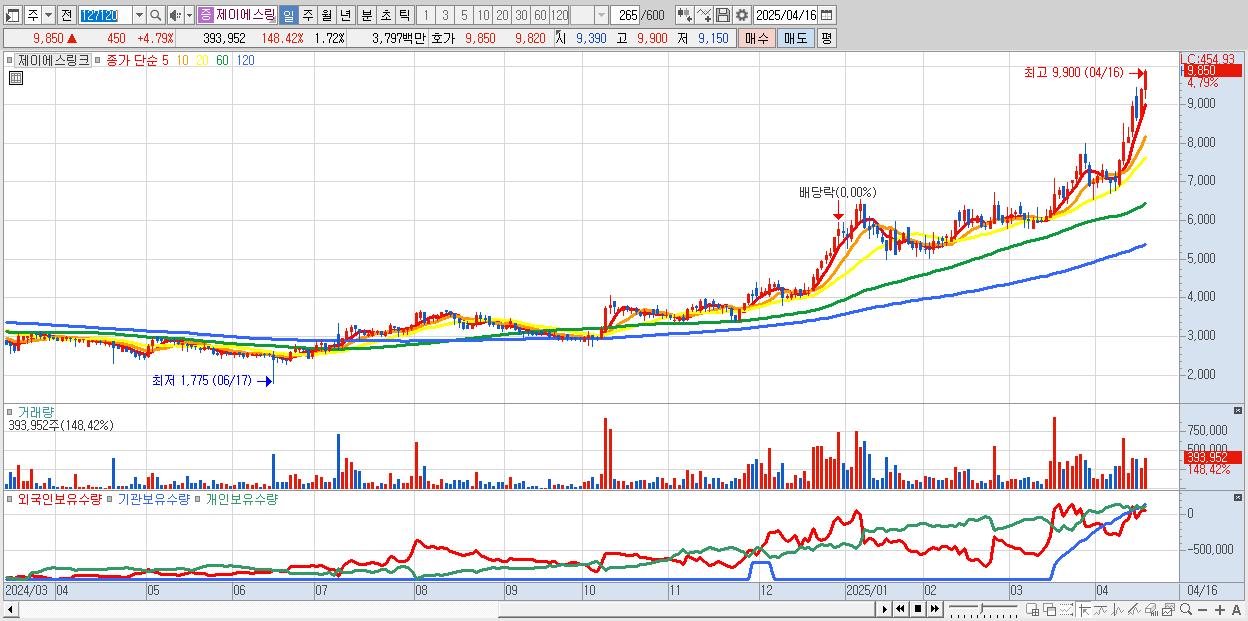Click the horizontal chart scrollbar right arrow
1248x621 pixels.
[884, 609]
